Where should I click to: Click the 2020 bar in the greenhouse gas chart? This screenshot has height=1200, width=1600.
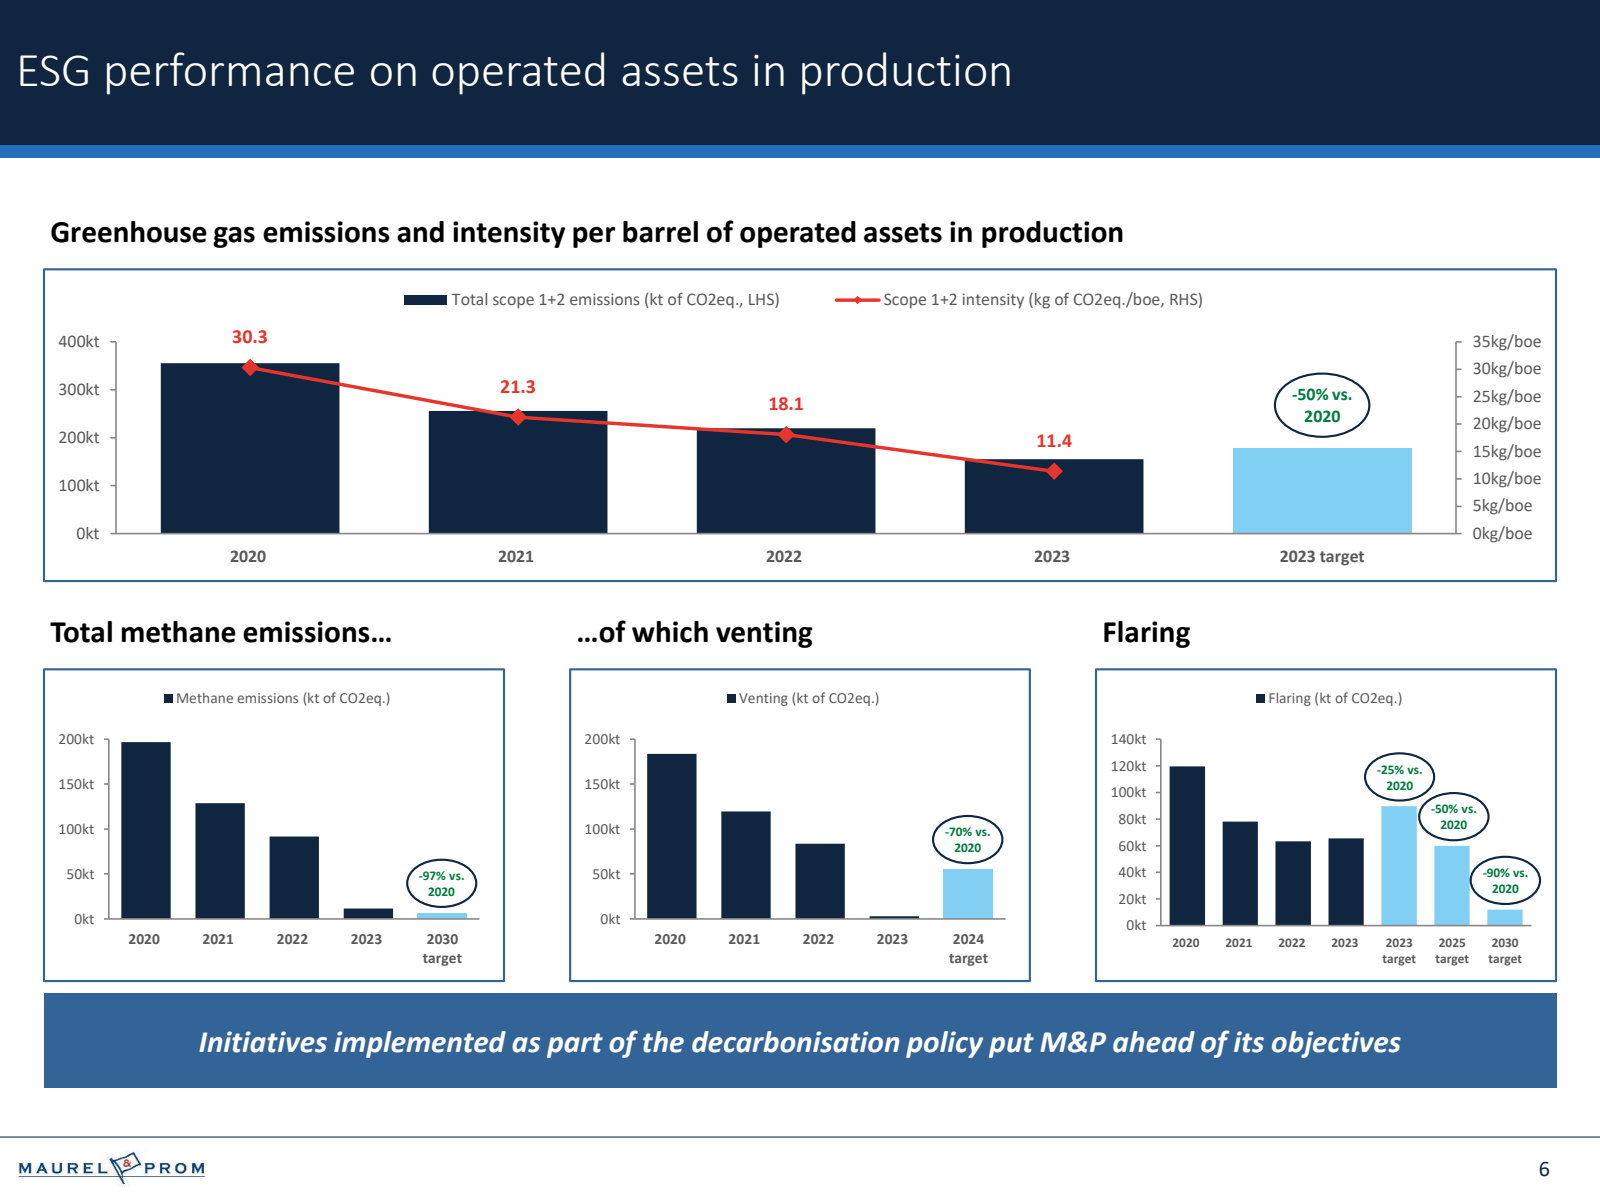(250, 448)
